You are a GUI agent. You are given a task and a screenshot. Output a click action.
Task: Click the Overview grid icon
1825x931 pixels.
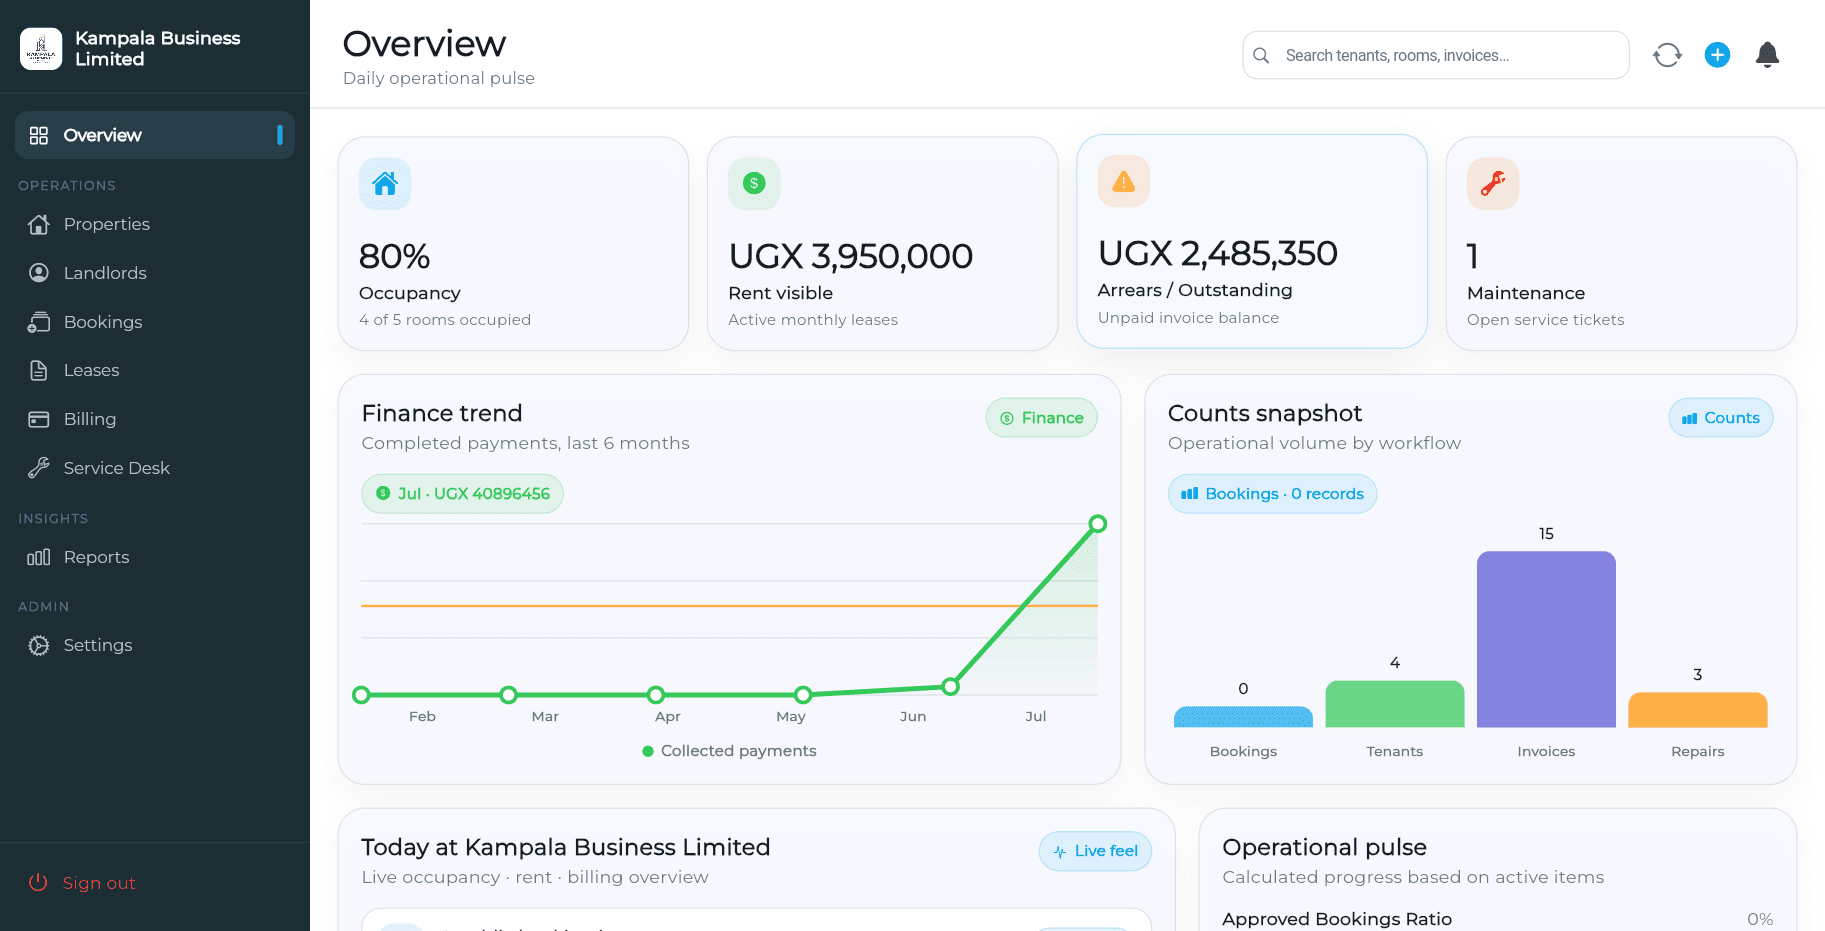pyautogui.click(x=39, y=135)
